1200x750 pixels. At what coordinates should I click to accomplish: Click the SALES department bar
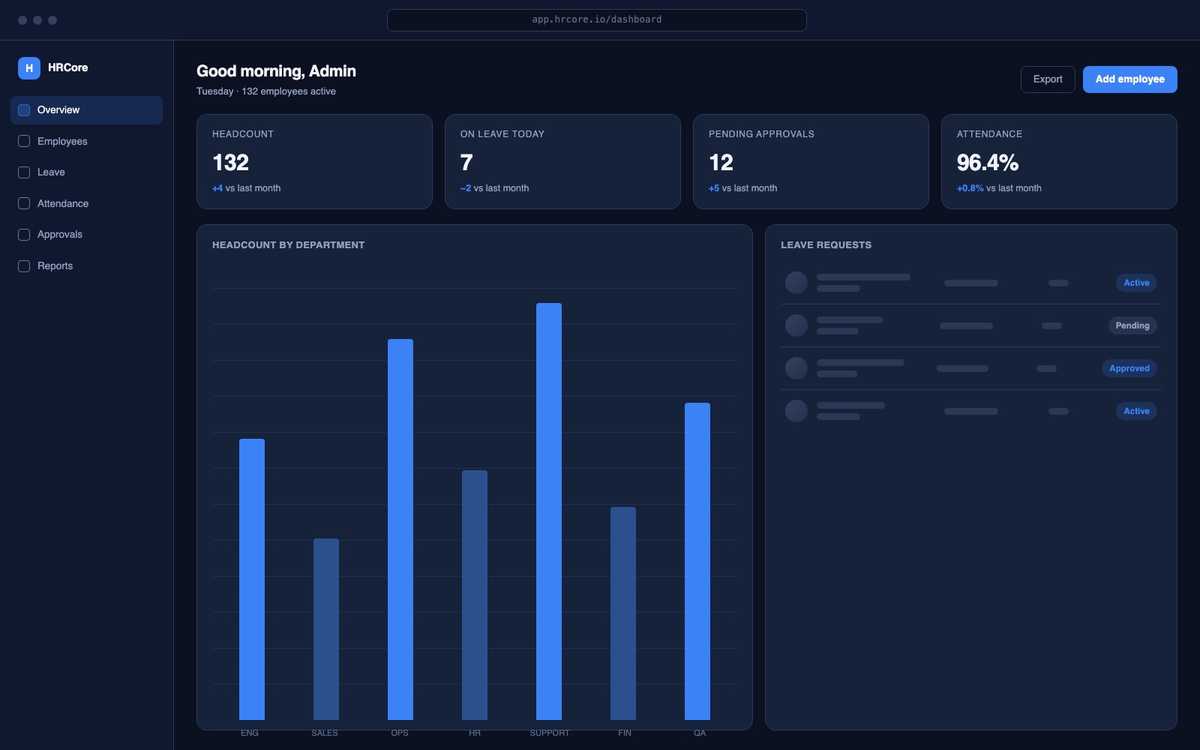click(x=326, y=629)
